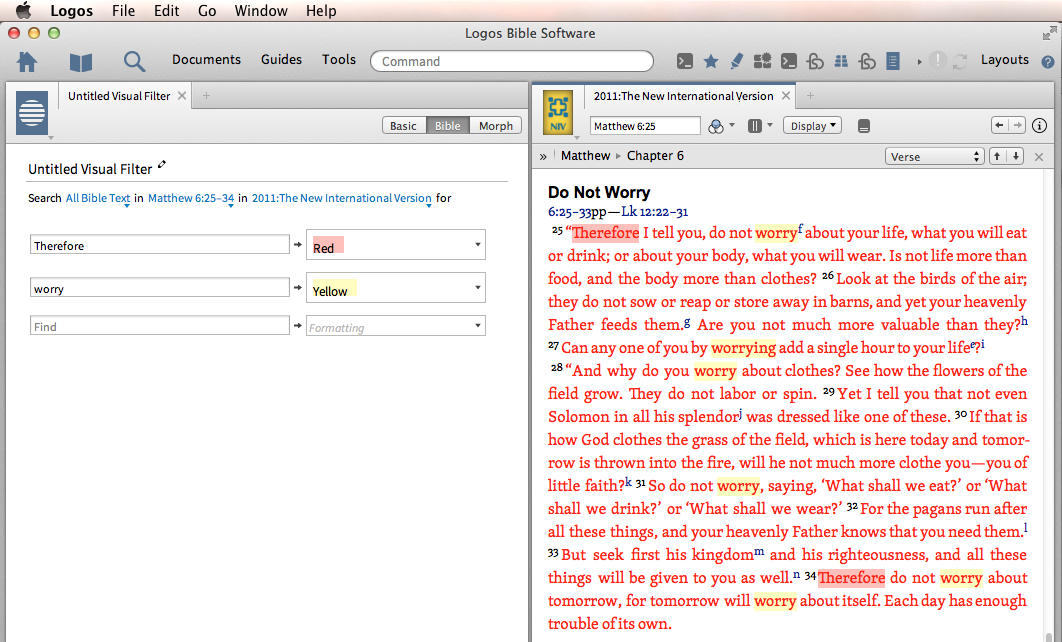This screenshot has height=642, width=1062.
Task: Click the NIV resource cover icon
Action: (x=558, y=112)
